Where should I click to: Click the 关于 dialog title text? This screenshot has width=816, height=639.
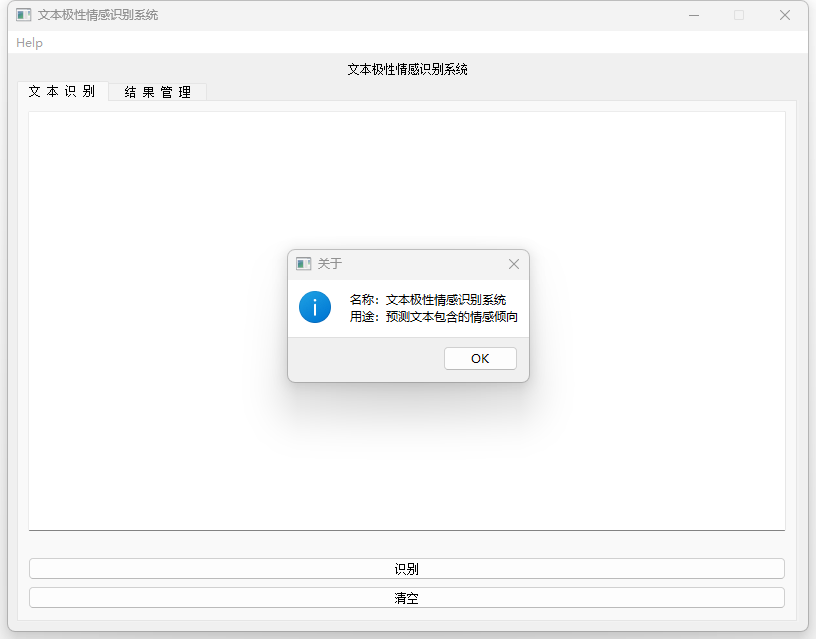330,264
